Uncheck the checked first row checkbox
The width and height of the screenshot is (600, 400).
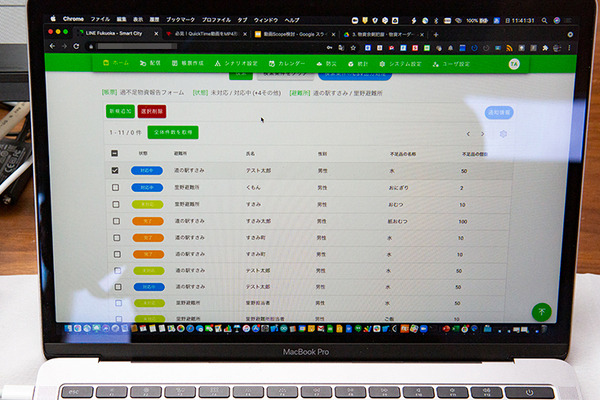click(114, 171)
